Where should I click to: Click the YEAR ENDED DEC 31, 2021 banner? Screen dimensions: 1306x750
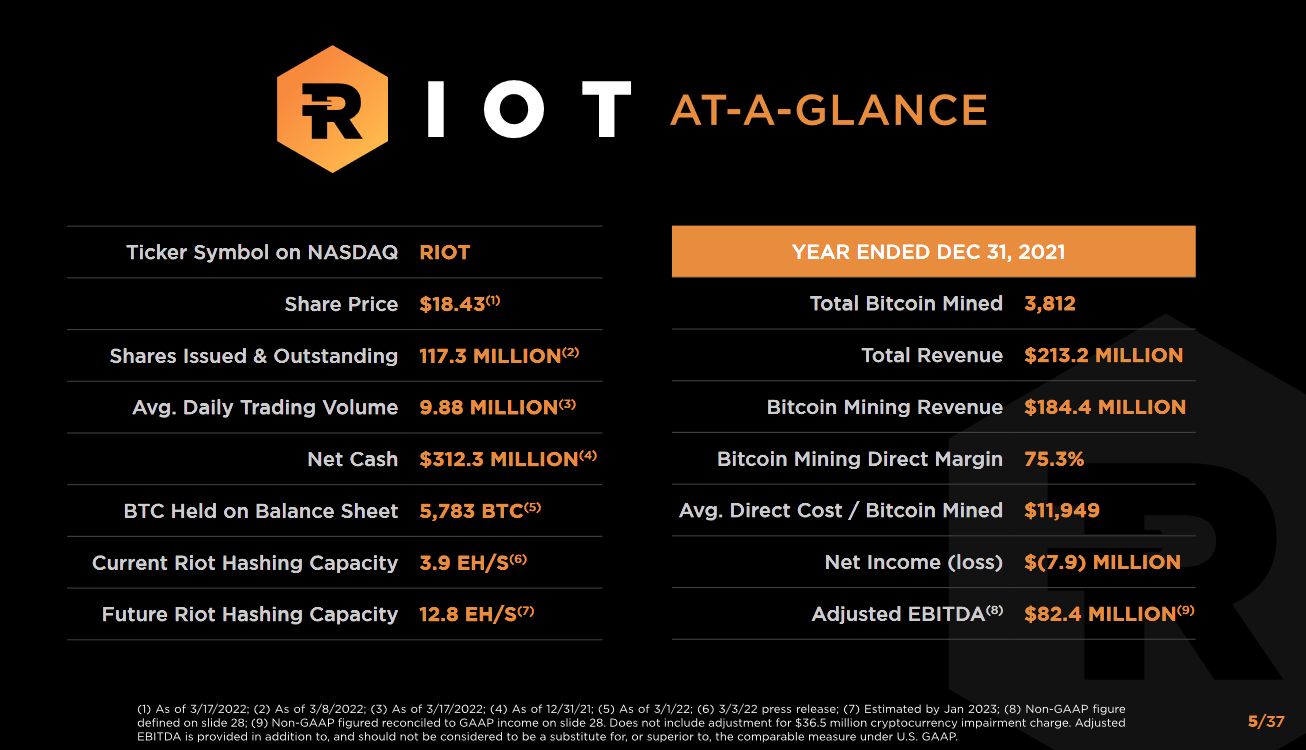(933, 252)
